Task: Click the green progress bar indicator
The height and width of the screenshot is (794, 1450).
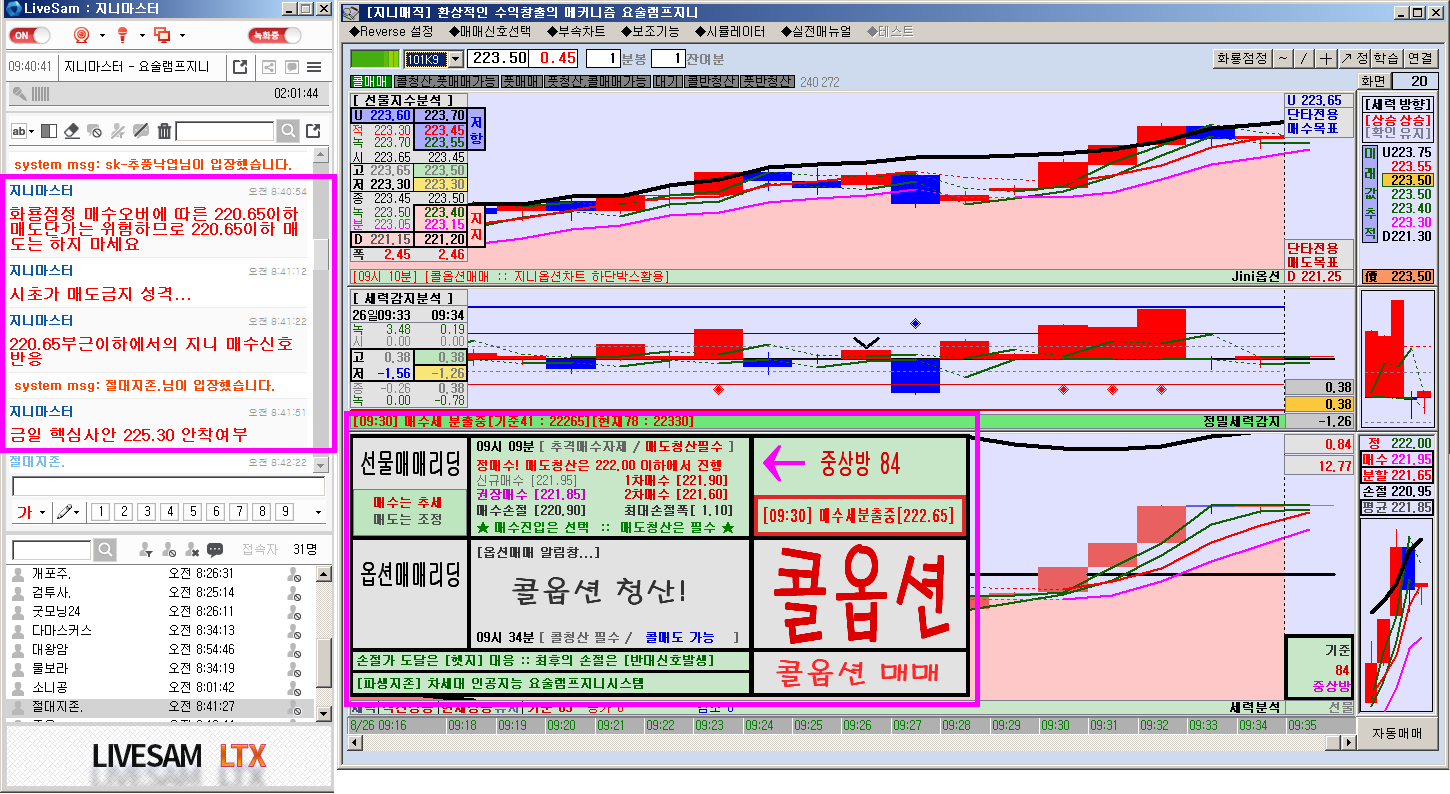Action: [375, 59]
